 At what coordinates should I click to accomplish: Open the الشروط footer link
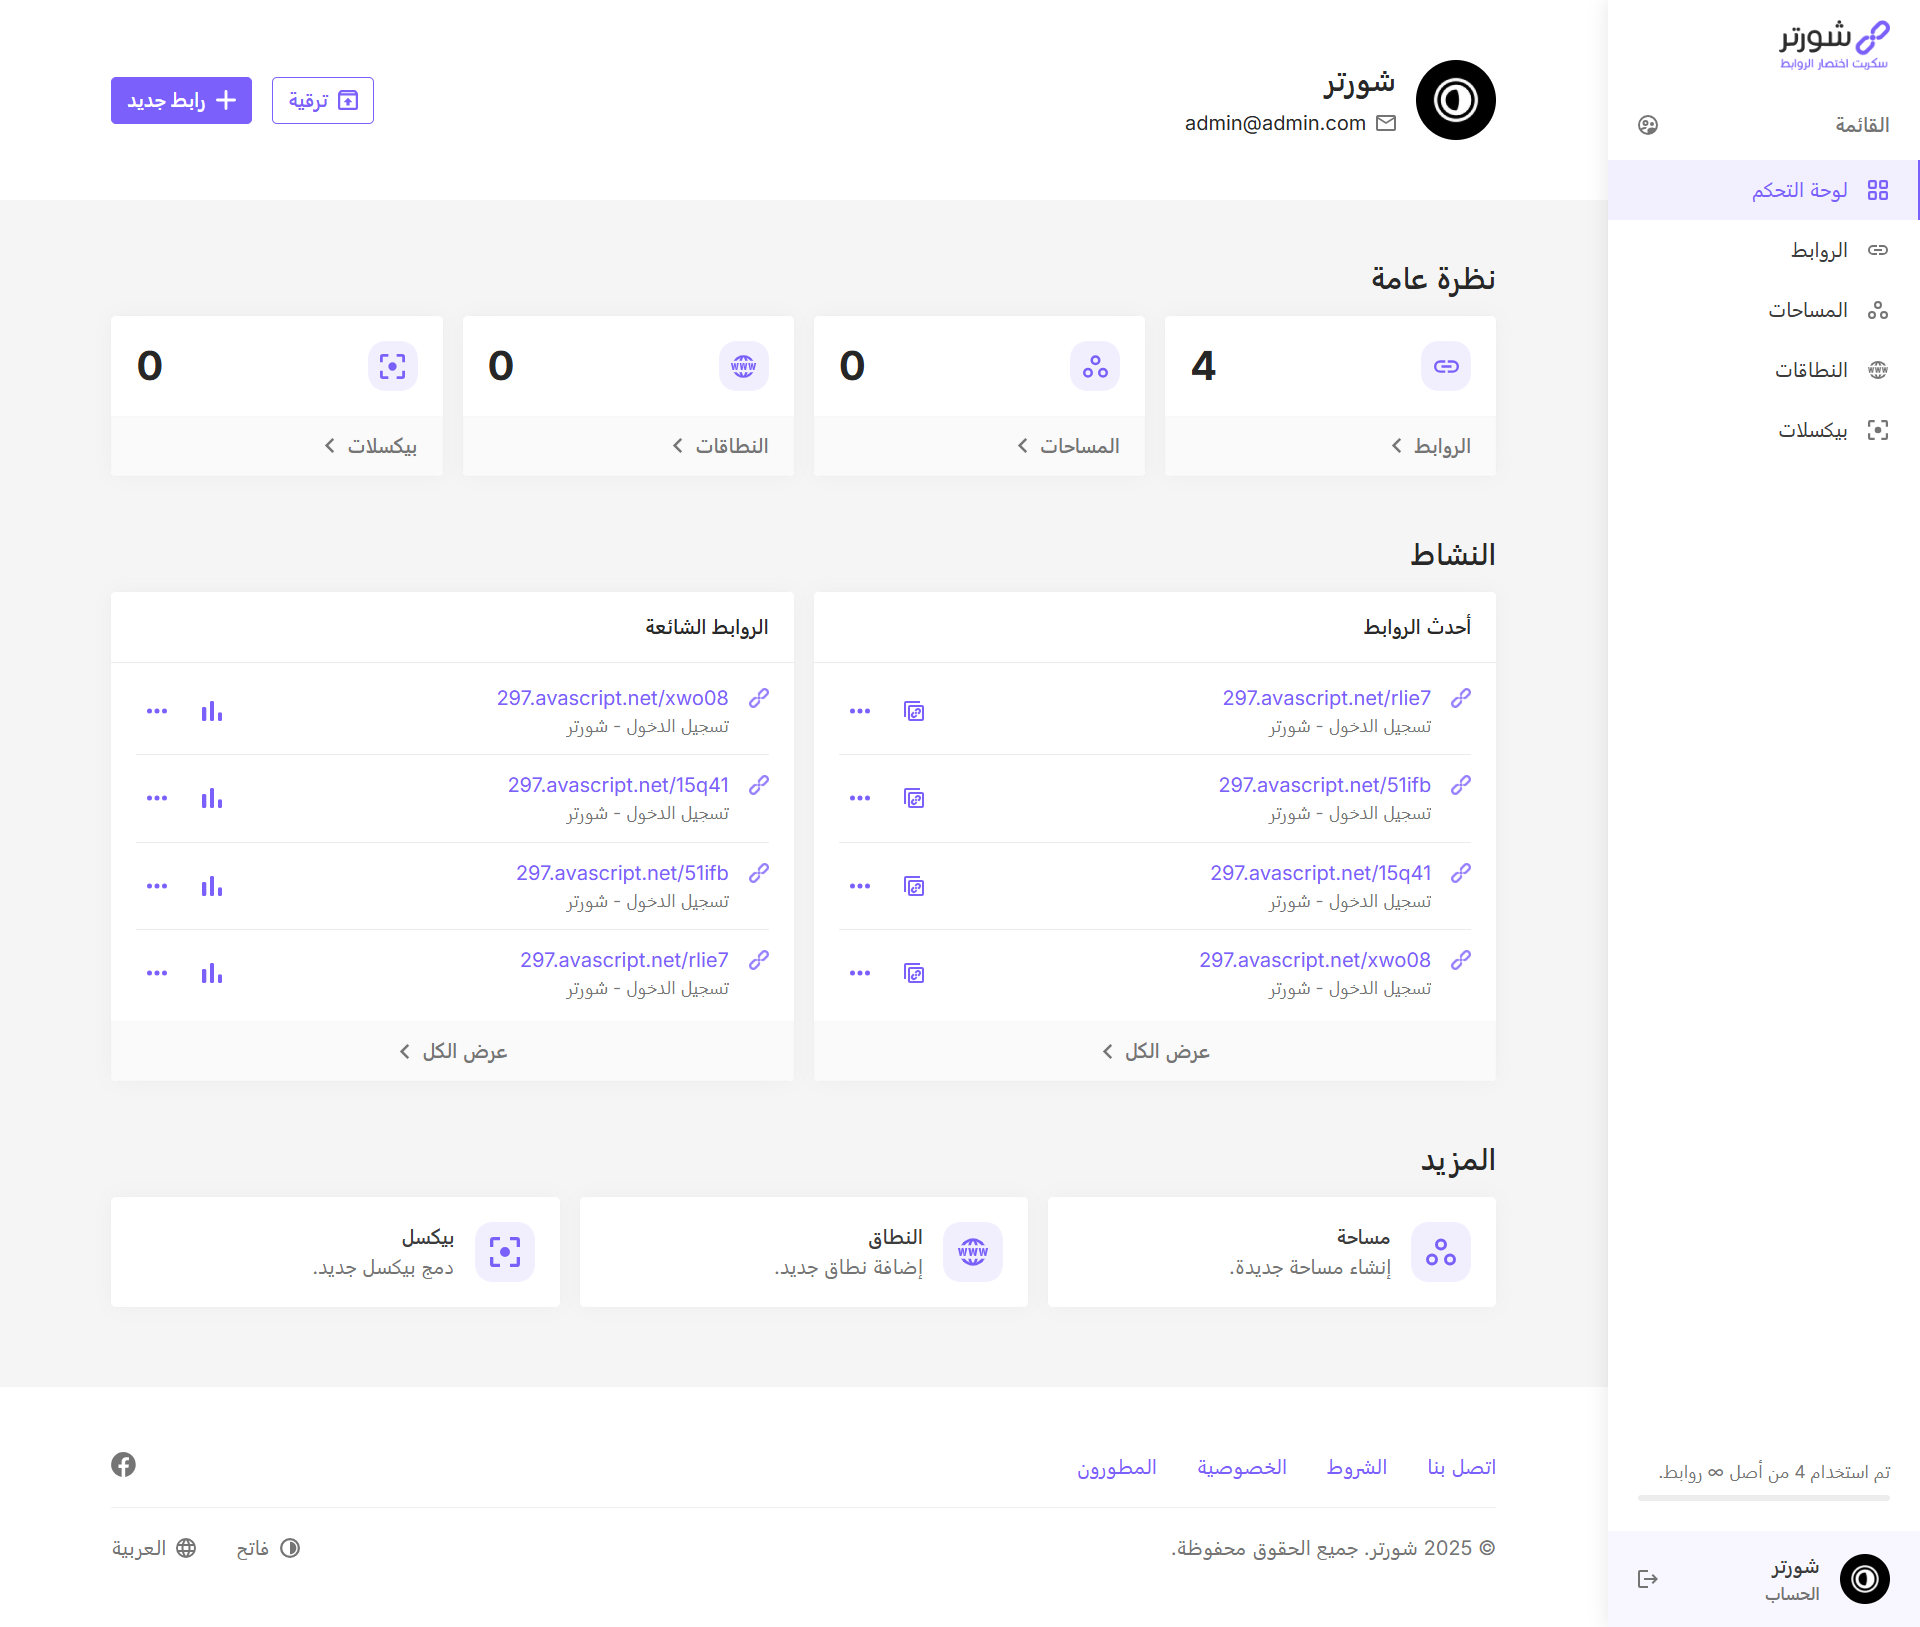coord(1357,1467)
